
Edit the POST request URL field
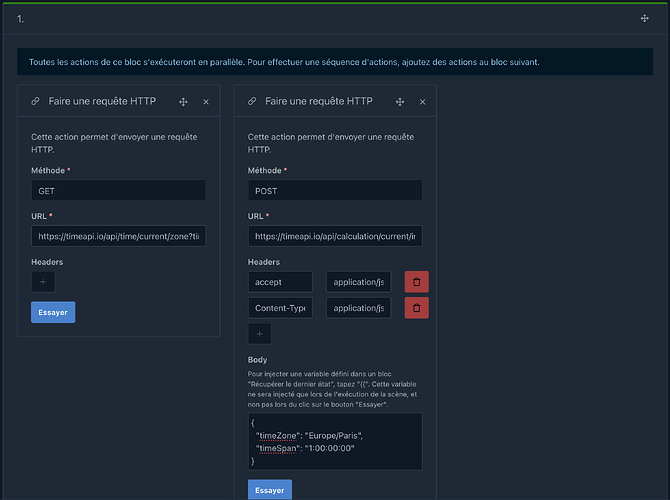coord(334,236)
